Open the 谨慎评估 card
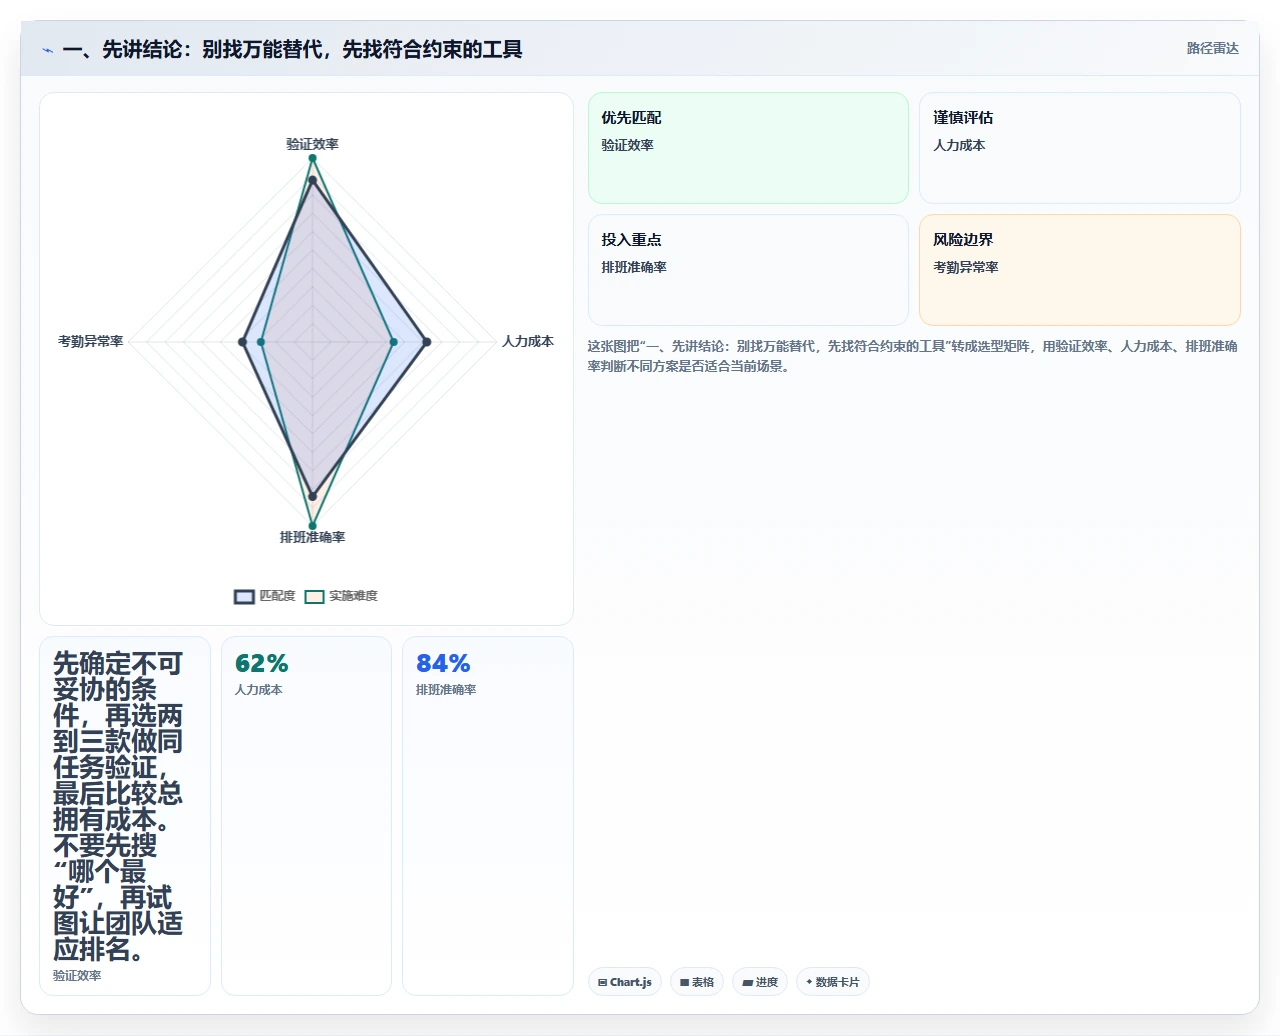 [x=1080, y=148]
